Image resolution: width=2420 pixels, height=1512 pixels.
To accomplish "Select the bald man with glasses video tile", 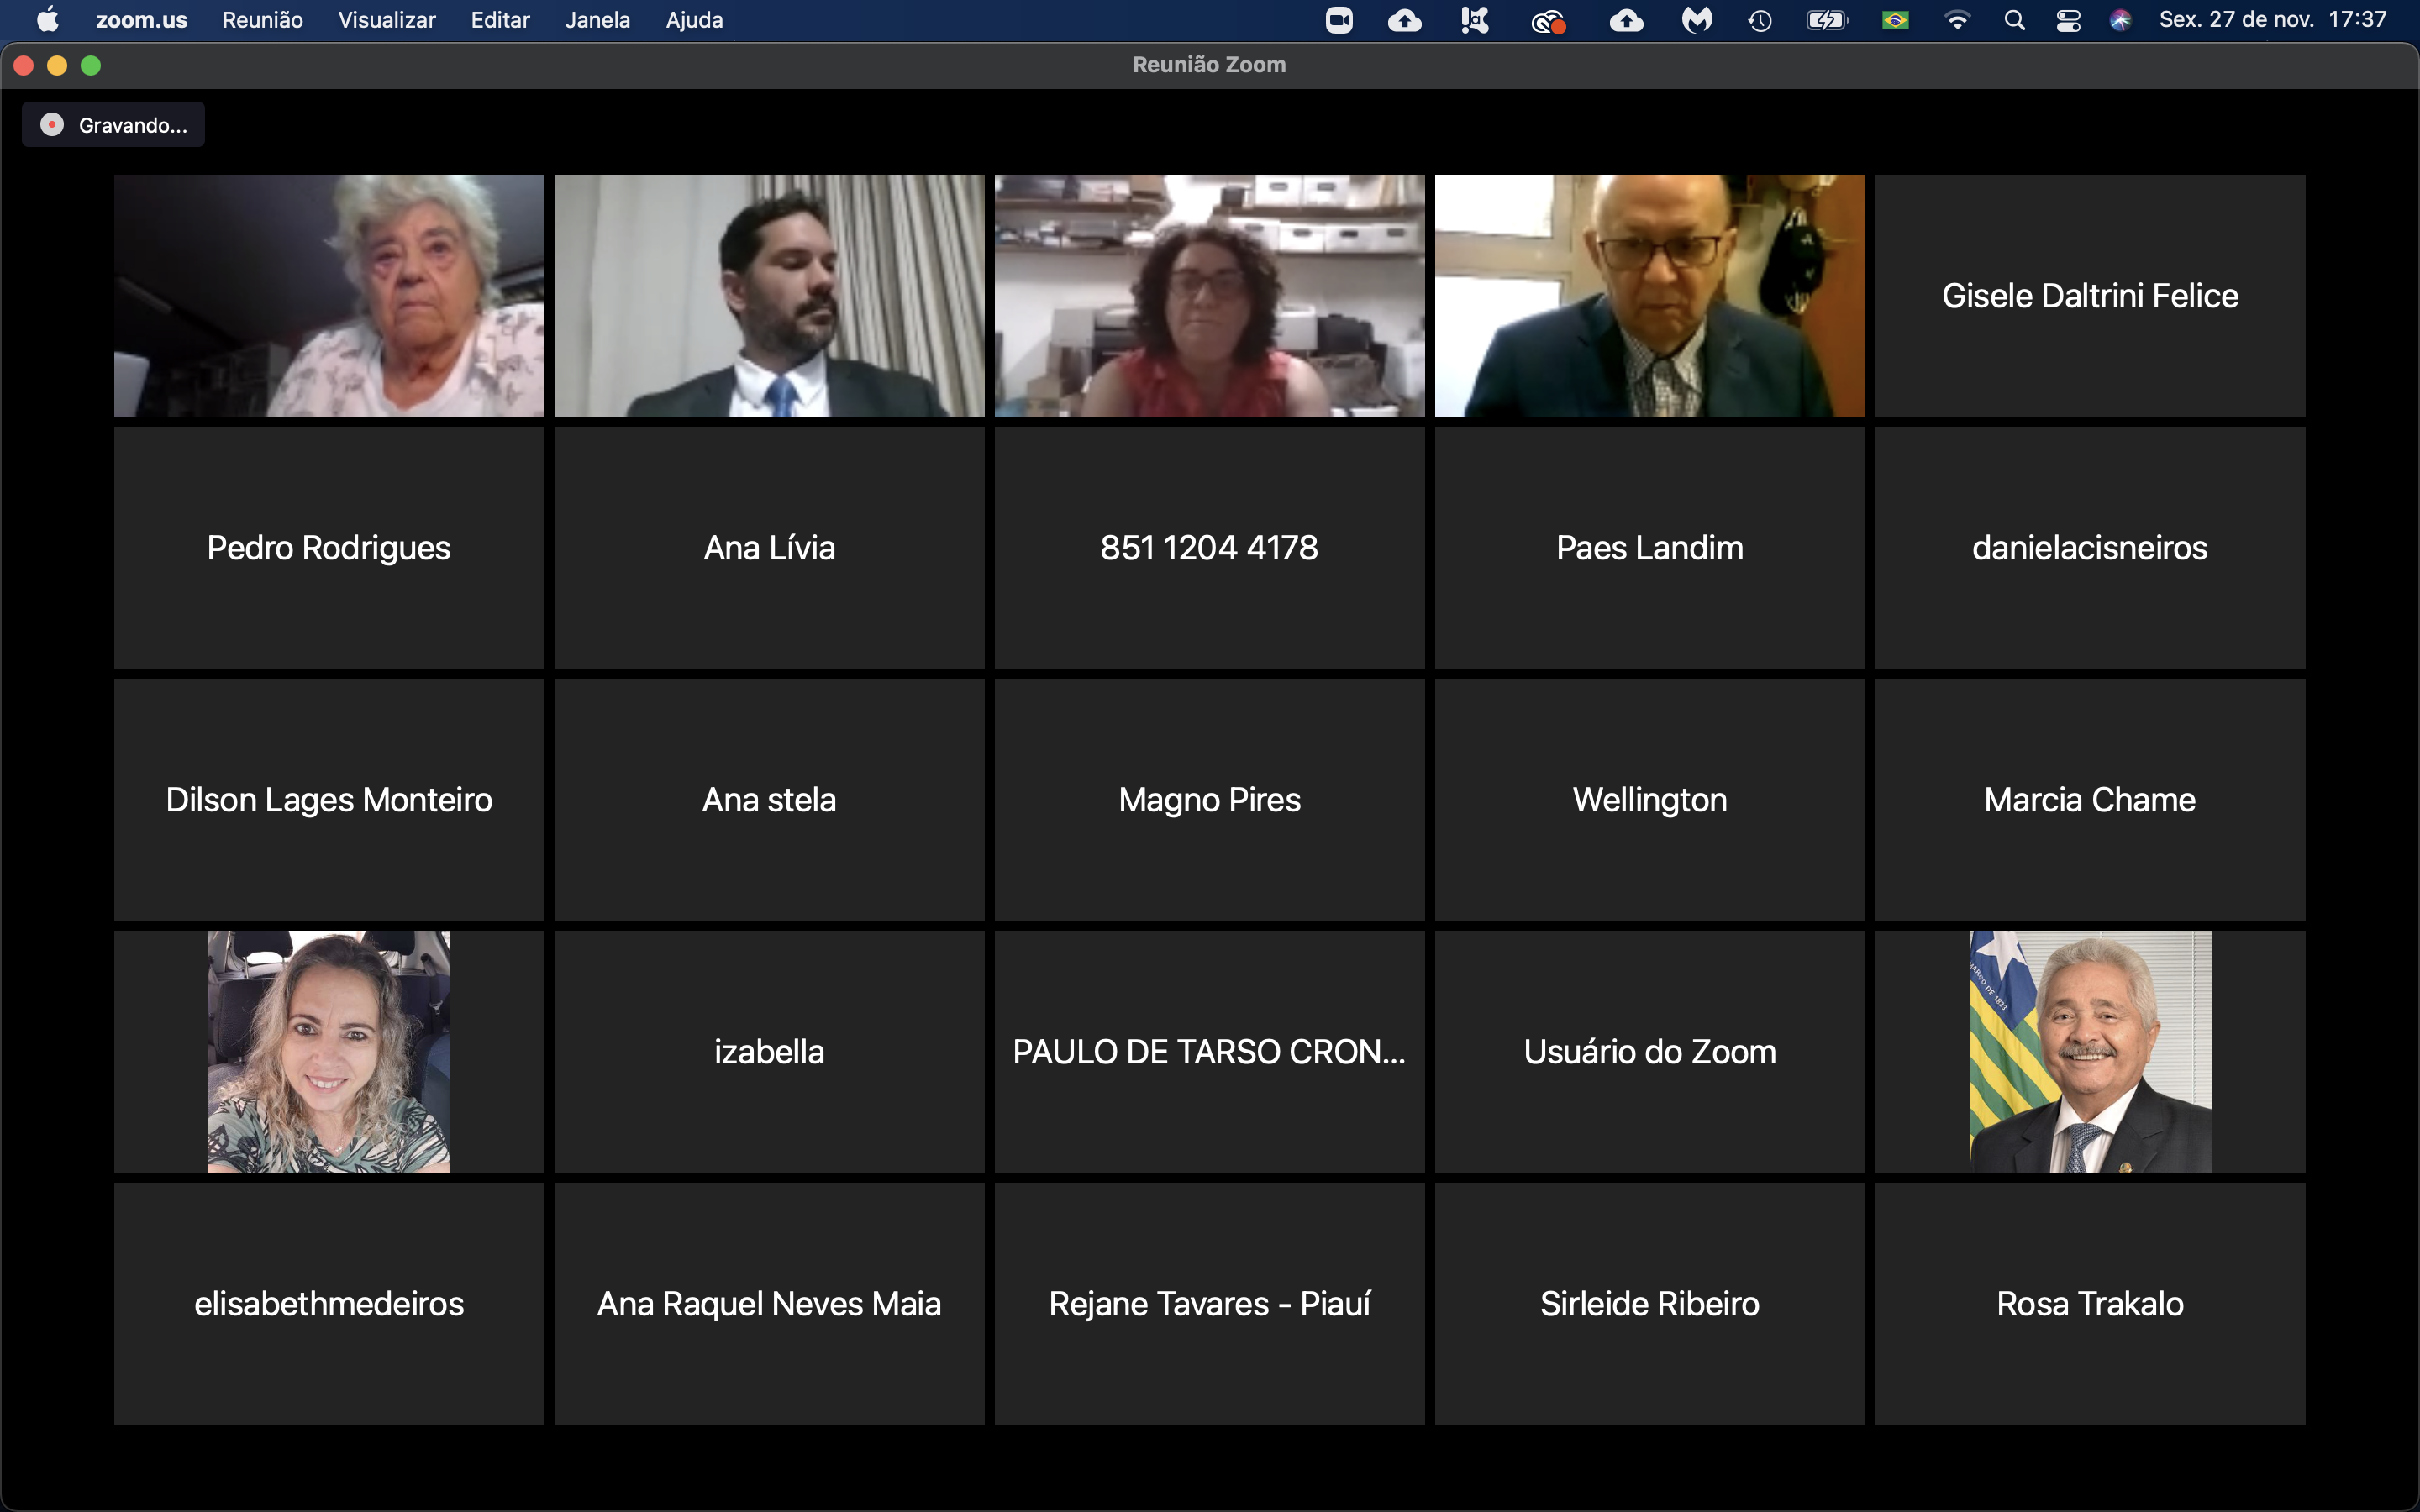I will coord(1649,295).
